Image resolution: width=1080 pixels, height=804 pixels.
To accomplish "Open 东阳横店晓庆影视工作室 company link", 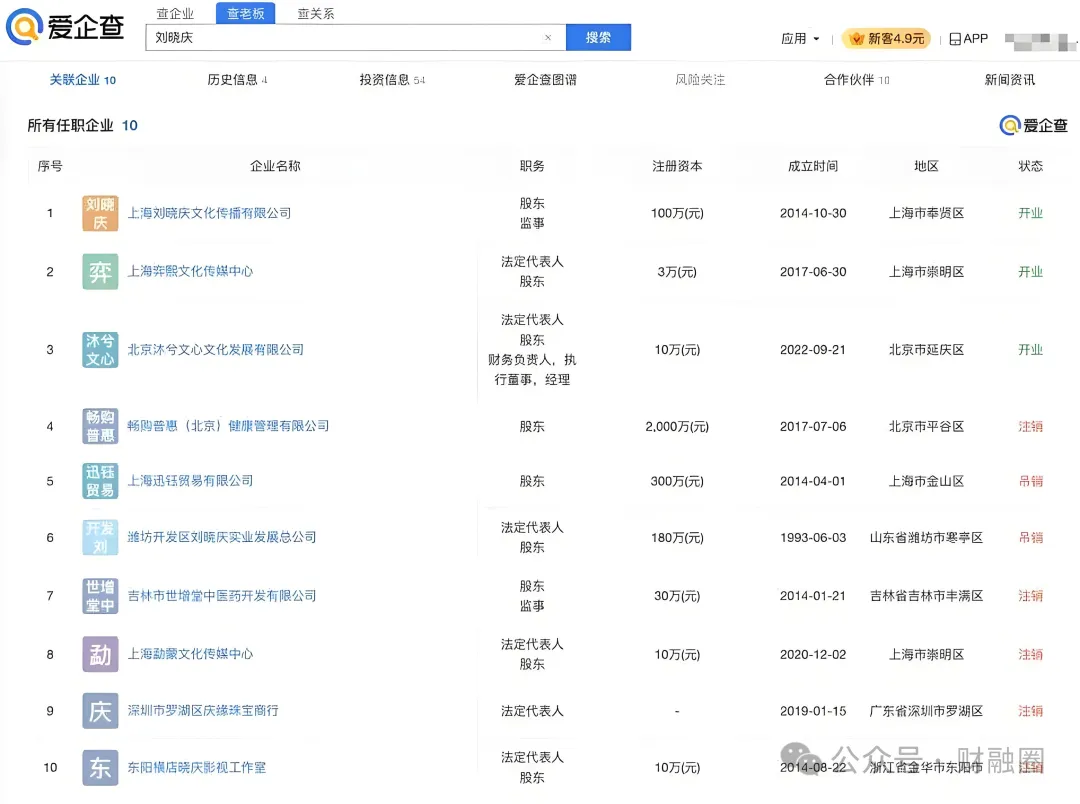I will [197, 767].
